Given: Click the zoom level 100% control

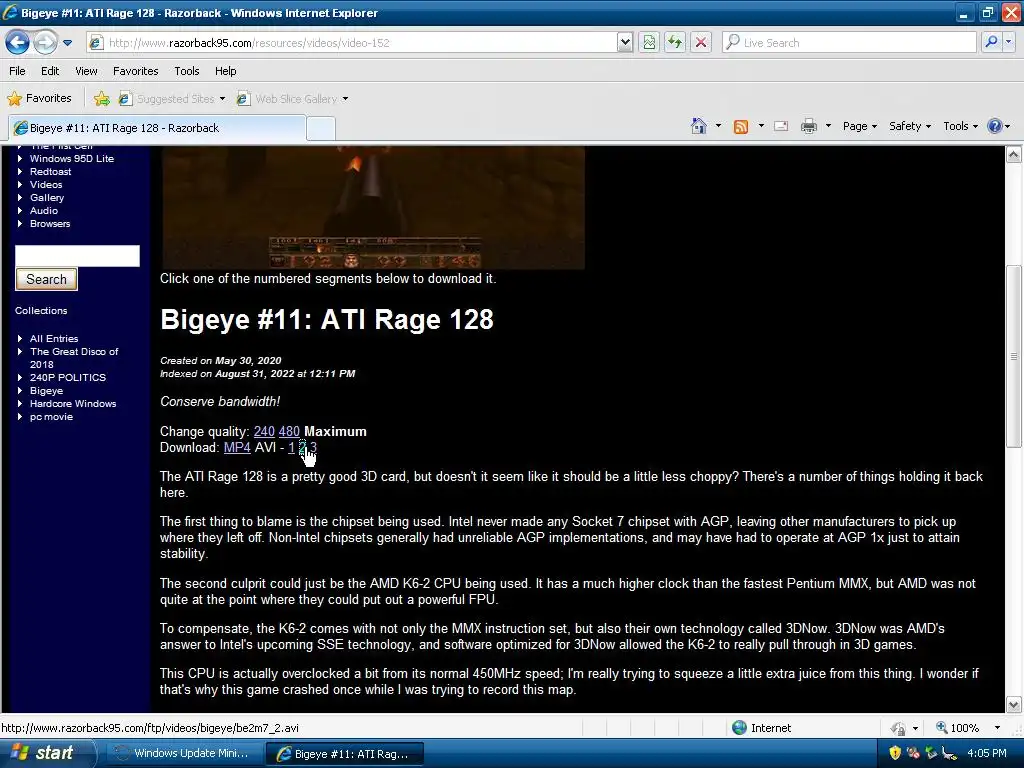Looking at the screenshot, I should 968,728.
